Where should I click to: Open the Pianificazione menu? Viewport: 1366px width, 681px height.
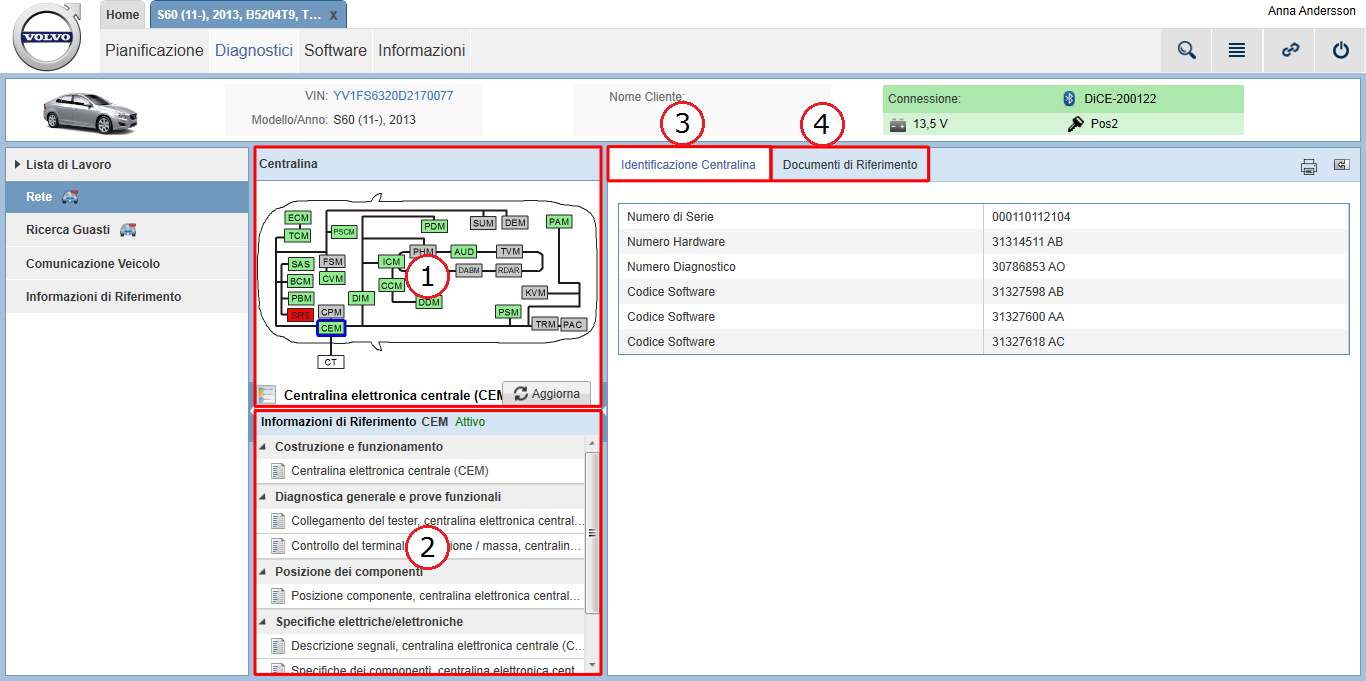pos(154,50)
